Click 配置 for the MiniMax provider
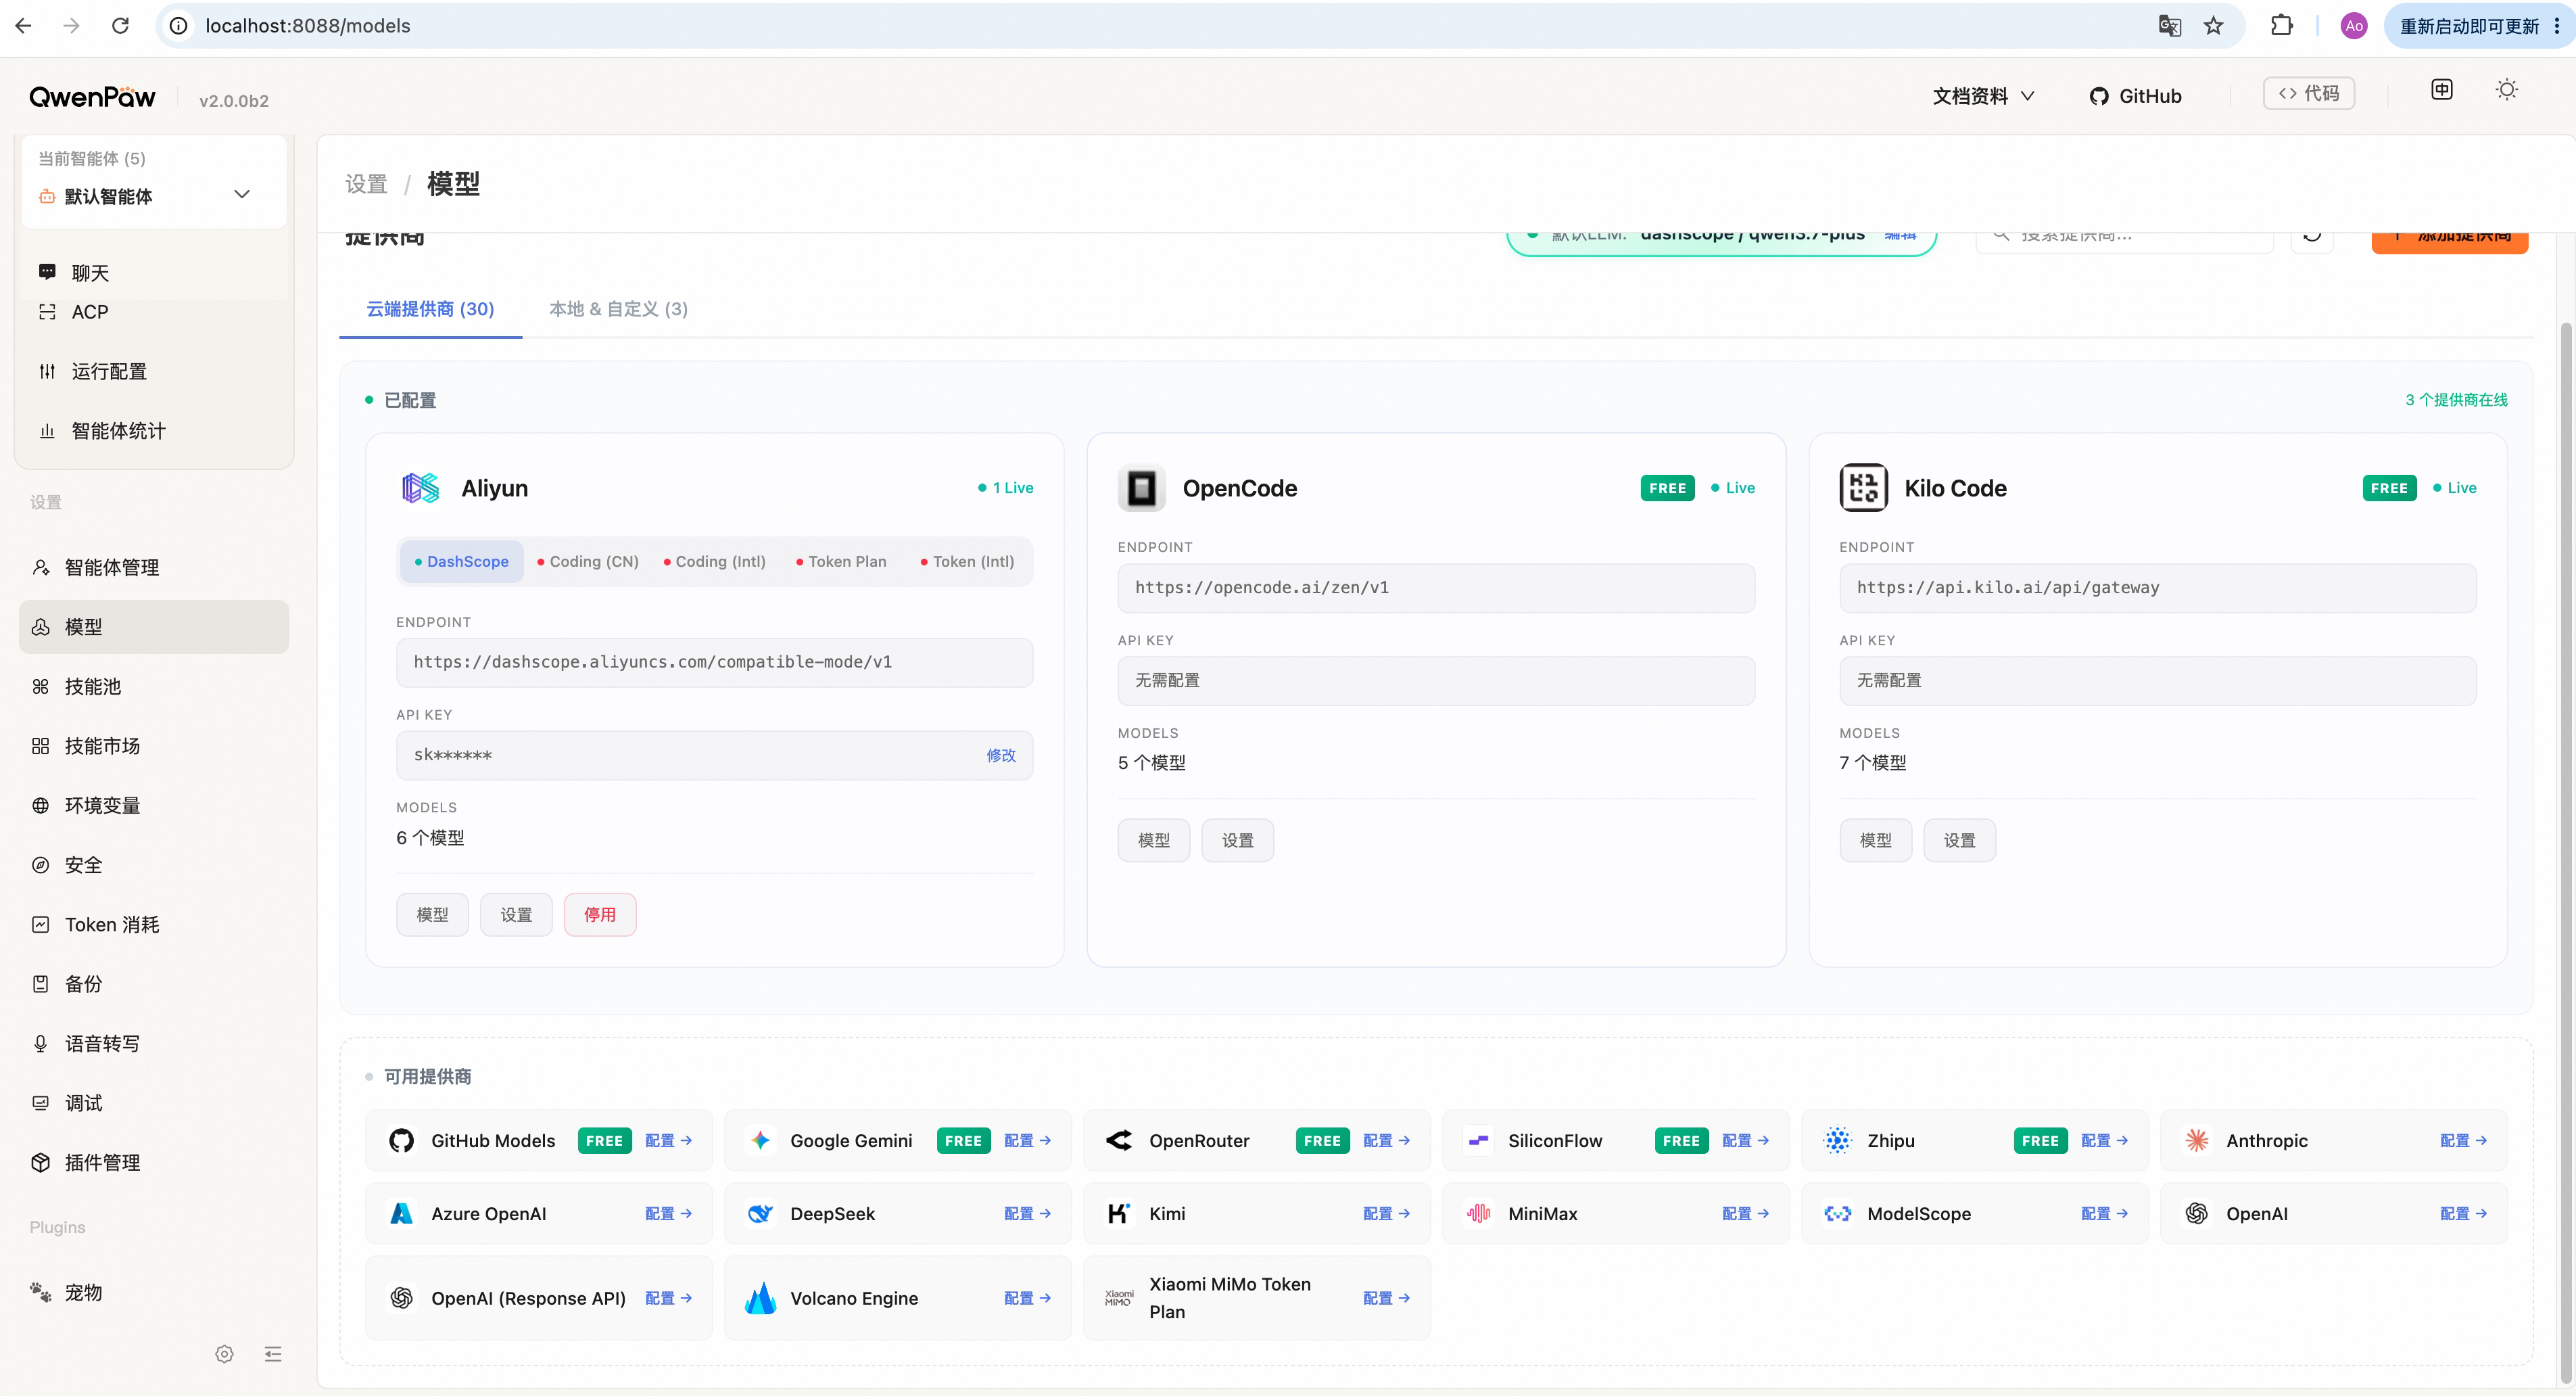The height and width of the screenshot is (1396, 2576). tap(1745, 1214)
